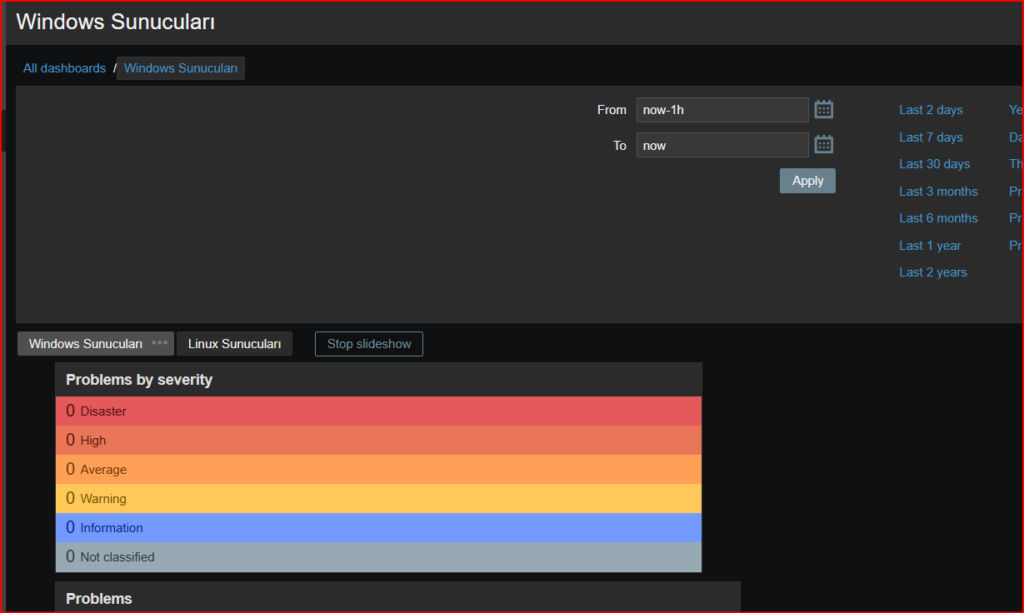Open the To date calendar picker
This screenshot has height=613, width=1024.
[824, 144]
